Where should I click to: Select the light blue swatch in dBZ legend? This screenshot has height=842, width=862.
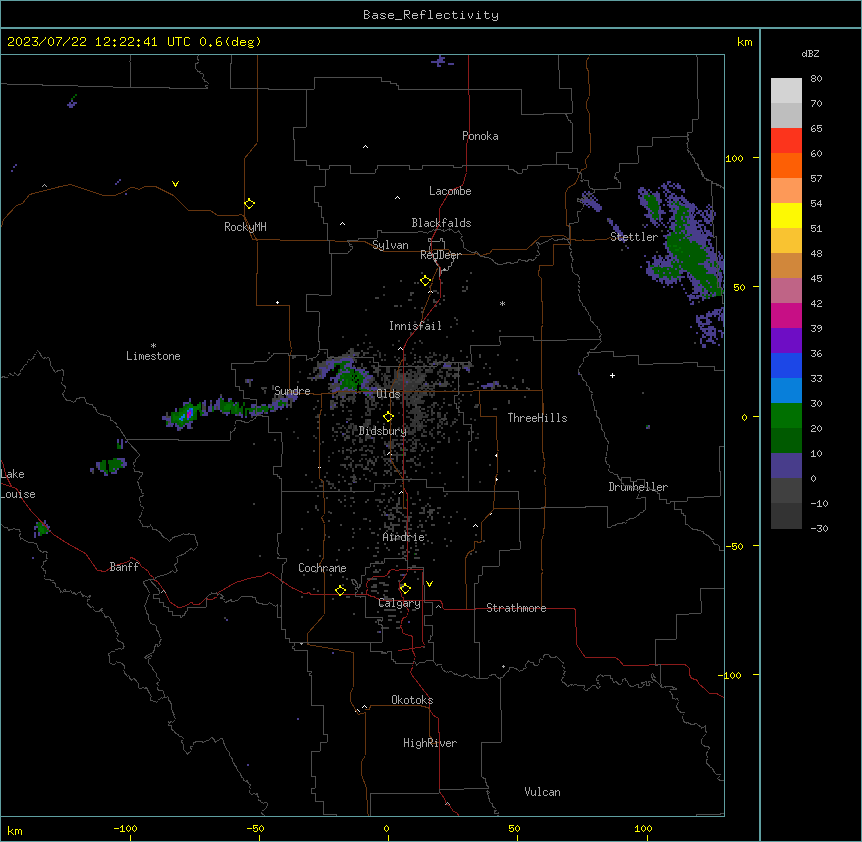(786, 391)
